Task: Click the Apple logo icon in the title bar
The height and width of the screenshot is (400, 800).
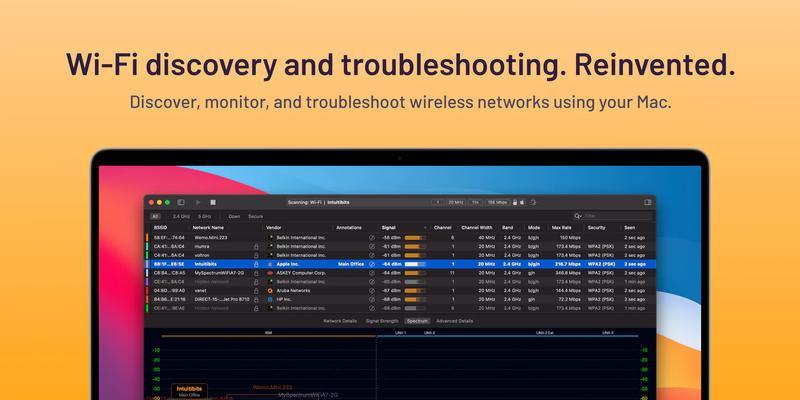Action: [520, 203]
